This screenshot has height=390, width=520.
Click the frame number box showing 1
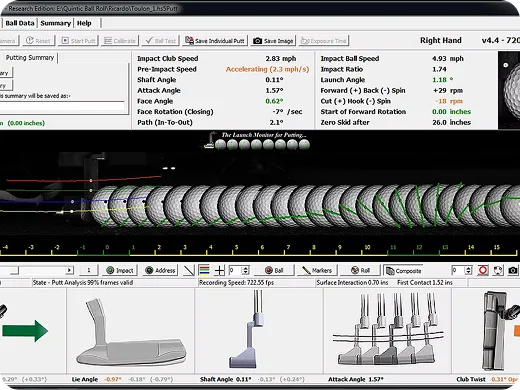tap(88, 270)
